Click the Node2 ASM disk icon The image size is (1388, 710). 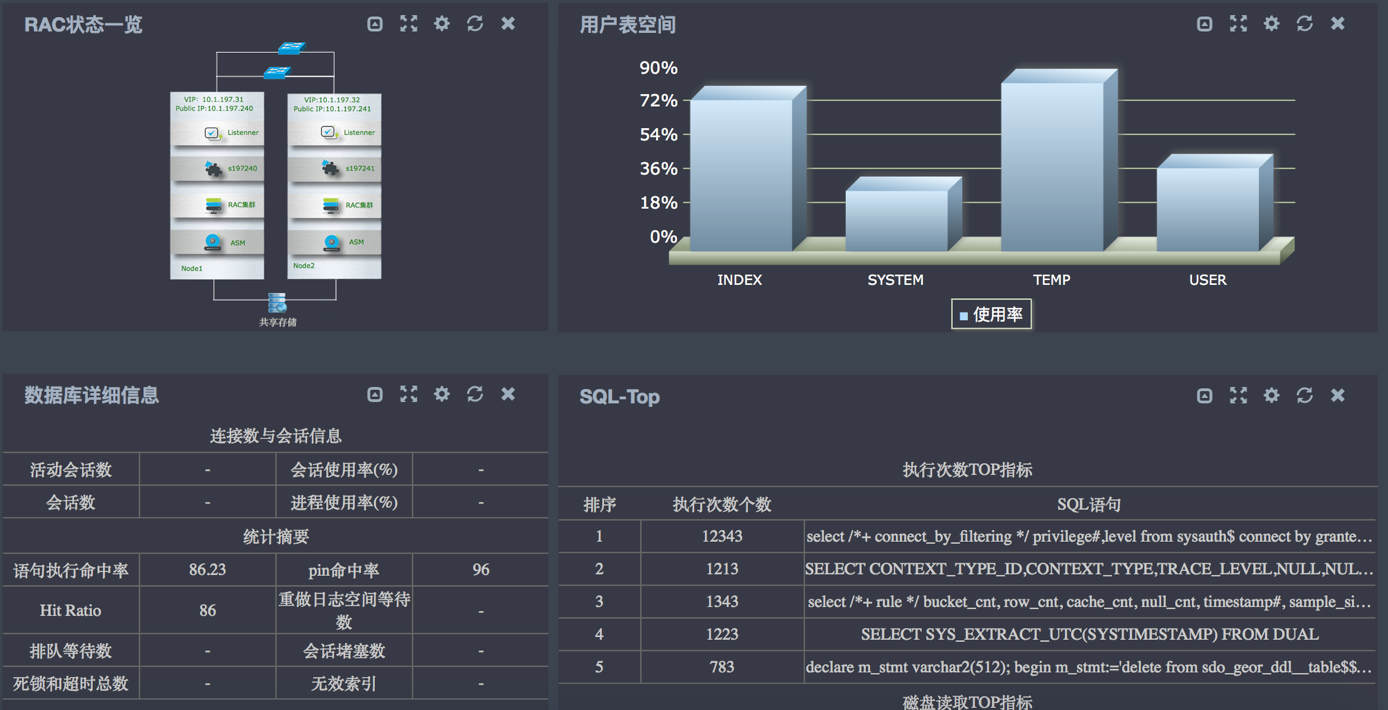[331, 242]
